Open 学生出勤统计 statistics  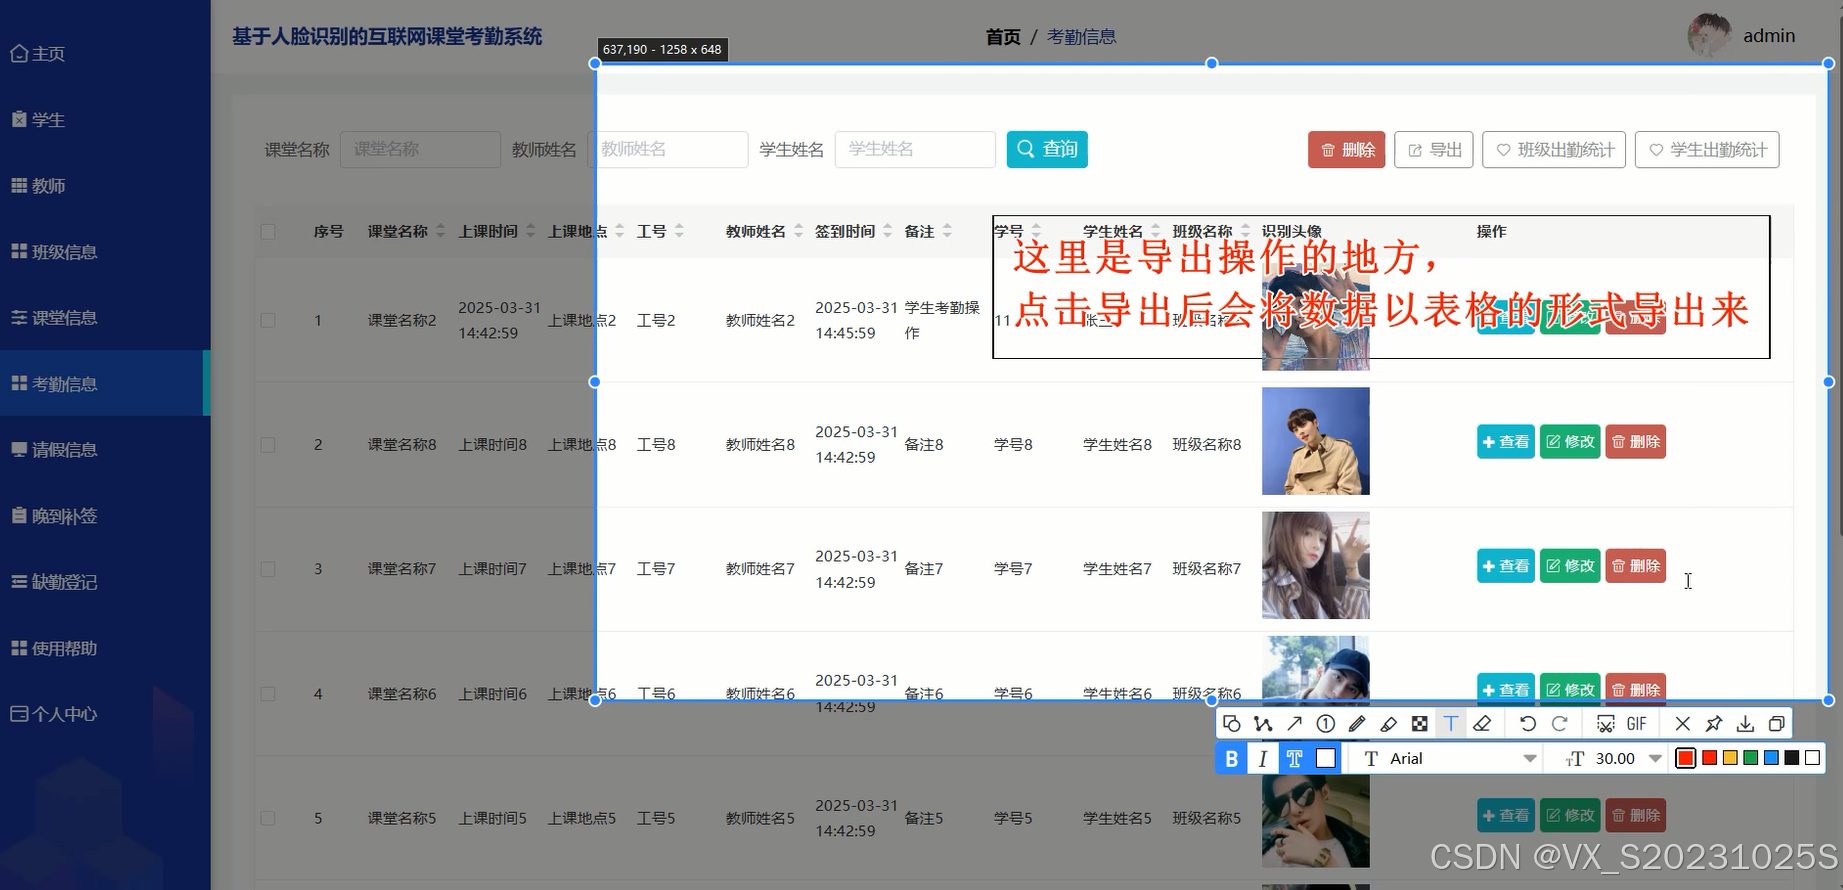[1707, 150]
